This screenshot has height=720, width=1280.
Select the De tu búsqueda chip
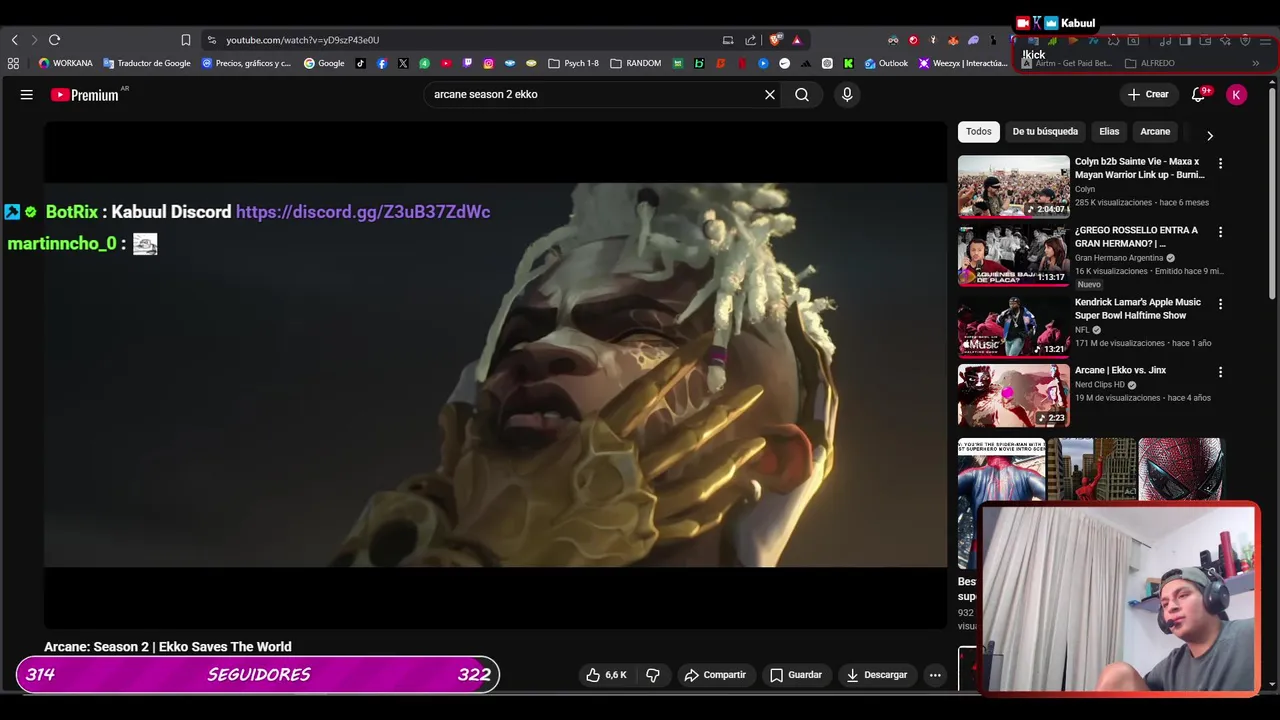(1045, 131)
